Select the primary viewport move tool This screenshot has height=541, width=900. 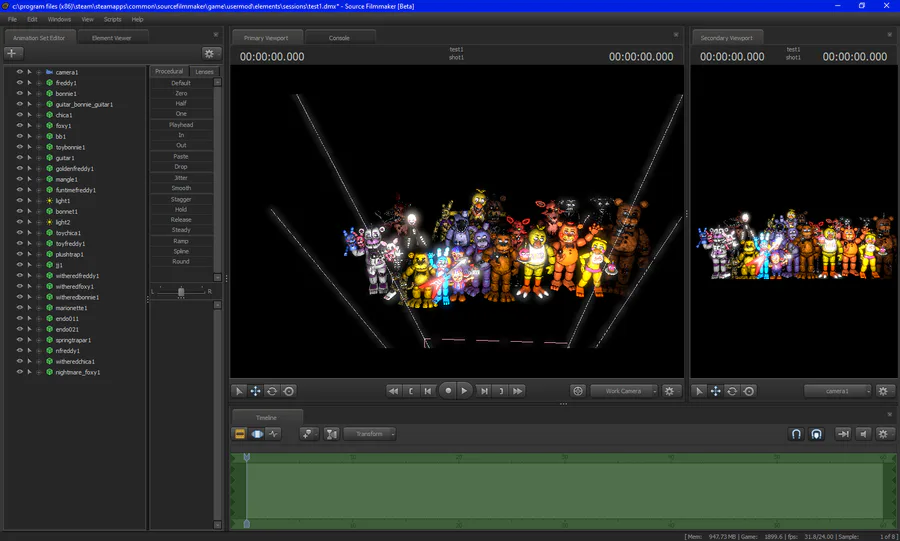pos(255,391)
